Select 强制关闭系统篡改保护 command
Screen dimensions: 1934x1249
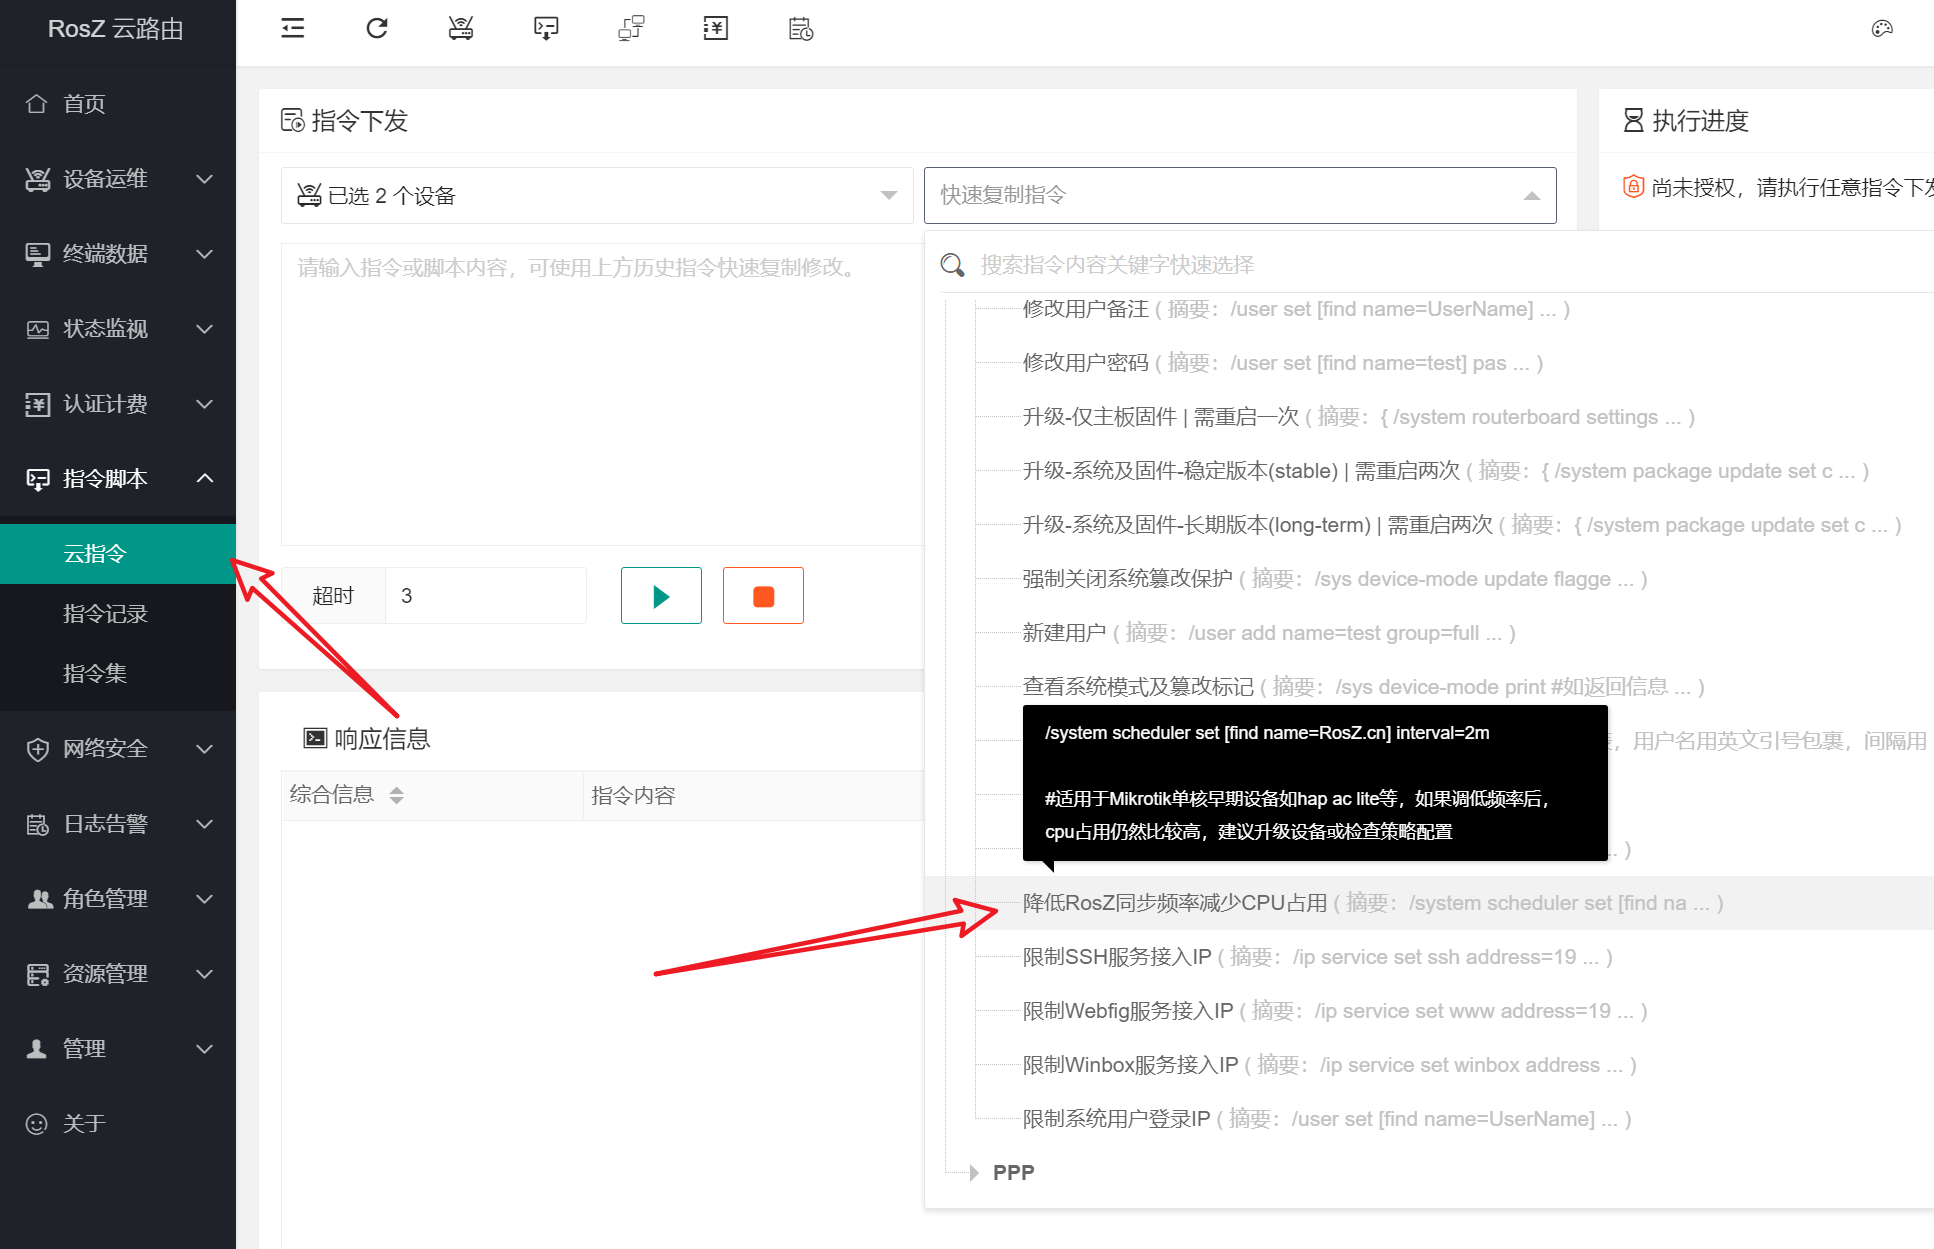pyautogui.click(x=1335, y=579)
